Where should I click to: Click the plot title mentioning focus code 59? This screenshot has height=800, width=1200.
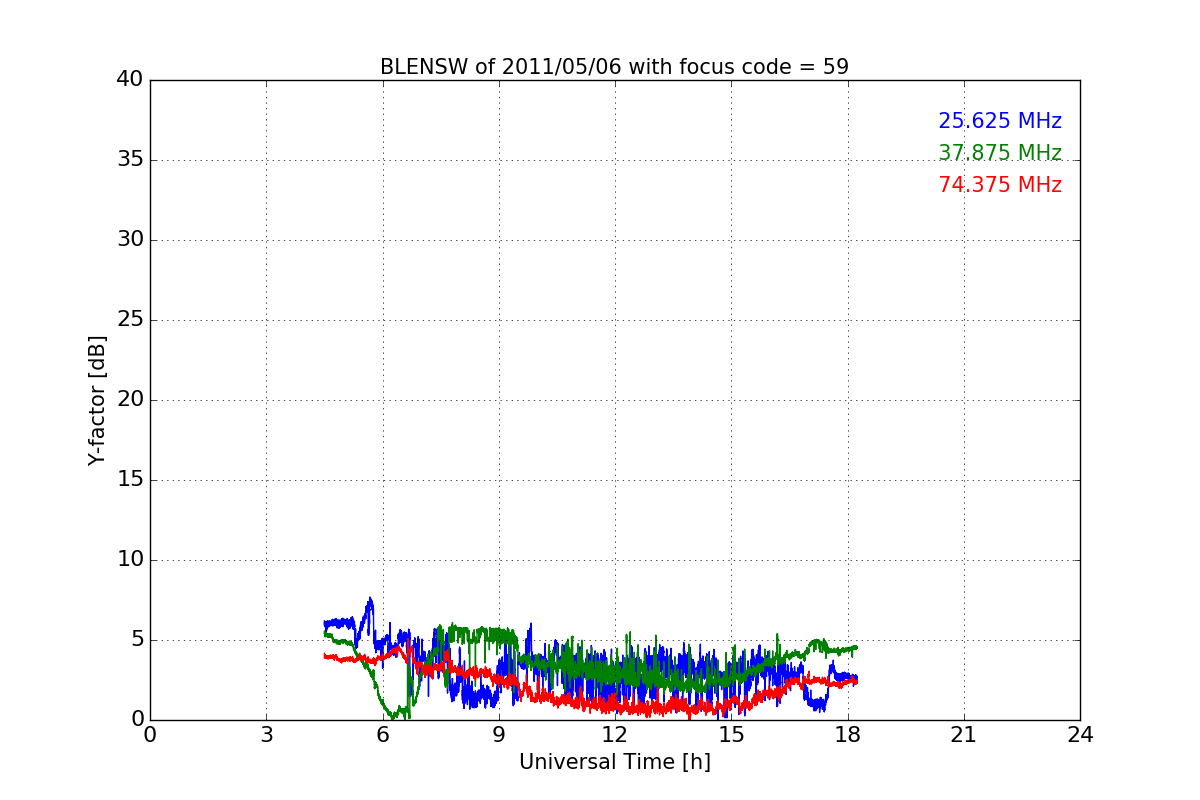coord(614,67)
